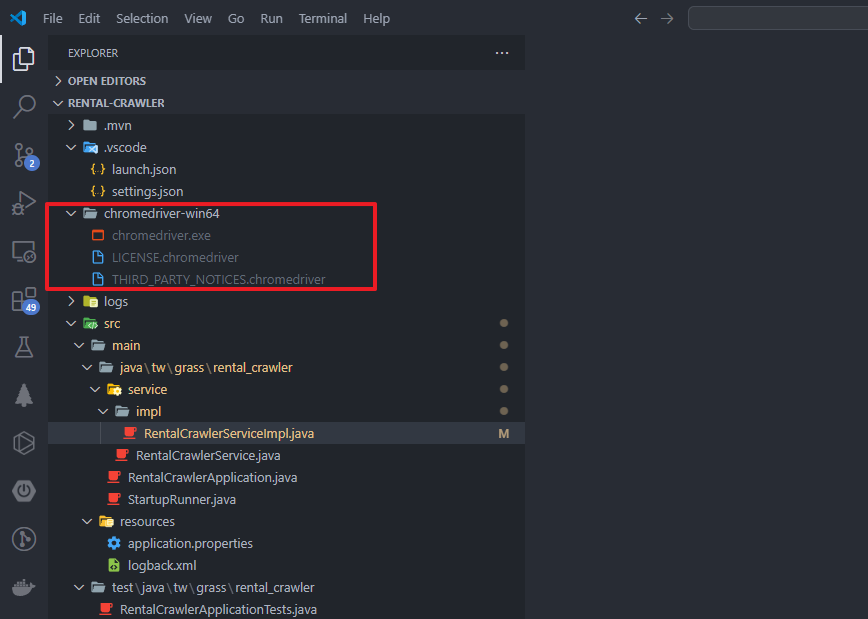This screenshot has width=868, height=619.
Task: Open Explorer more actions ellipsis
Action: coord(502,53)
